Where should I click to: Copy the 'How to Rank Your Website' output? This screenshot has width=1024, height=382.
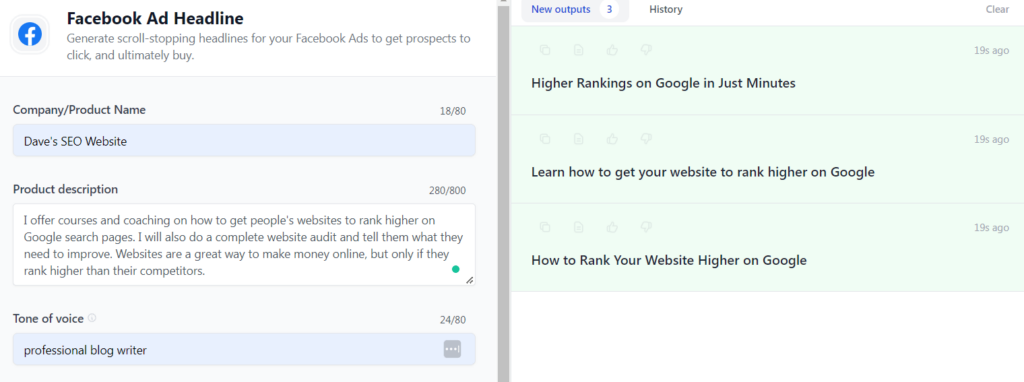tap(545, 227)
